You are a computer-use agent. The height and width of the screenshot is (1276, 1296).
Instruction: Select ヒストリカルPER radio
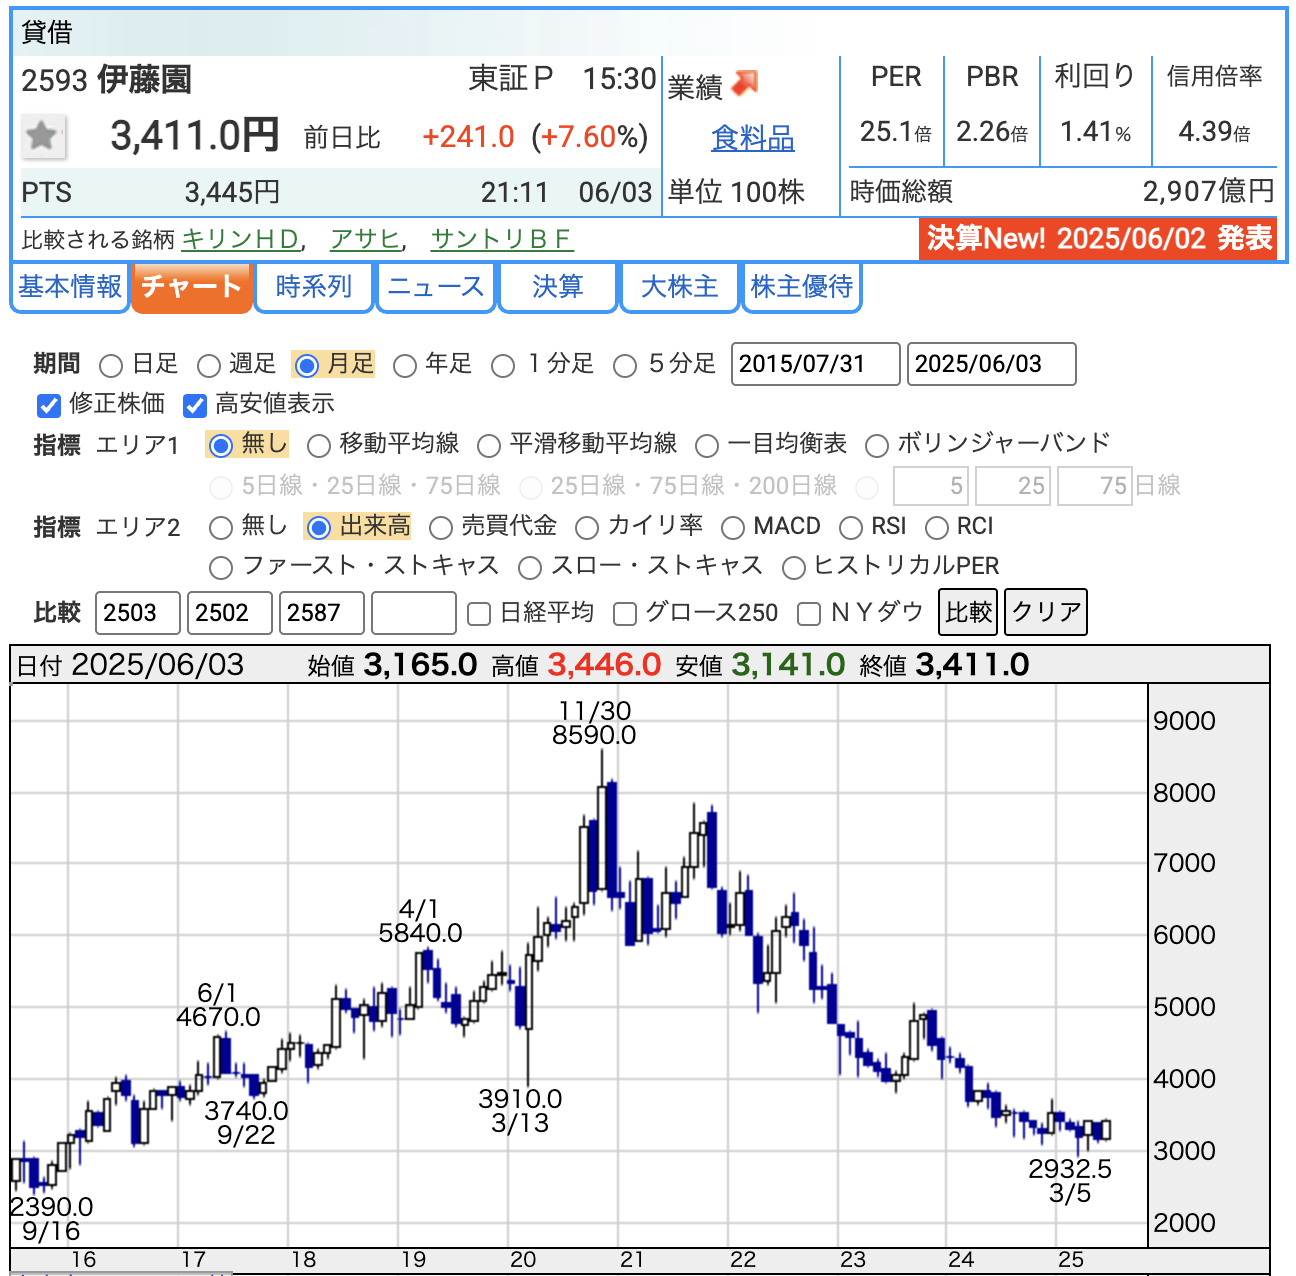click(x=794, y=568)
